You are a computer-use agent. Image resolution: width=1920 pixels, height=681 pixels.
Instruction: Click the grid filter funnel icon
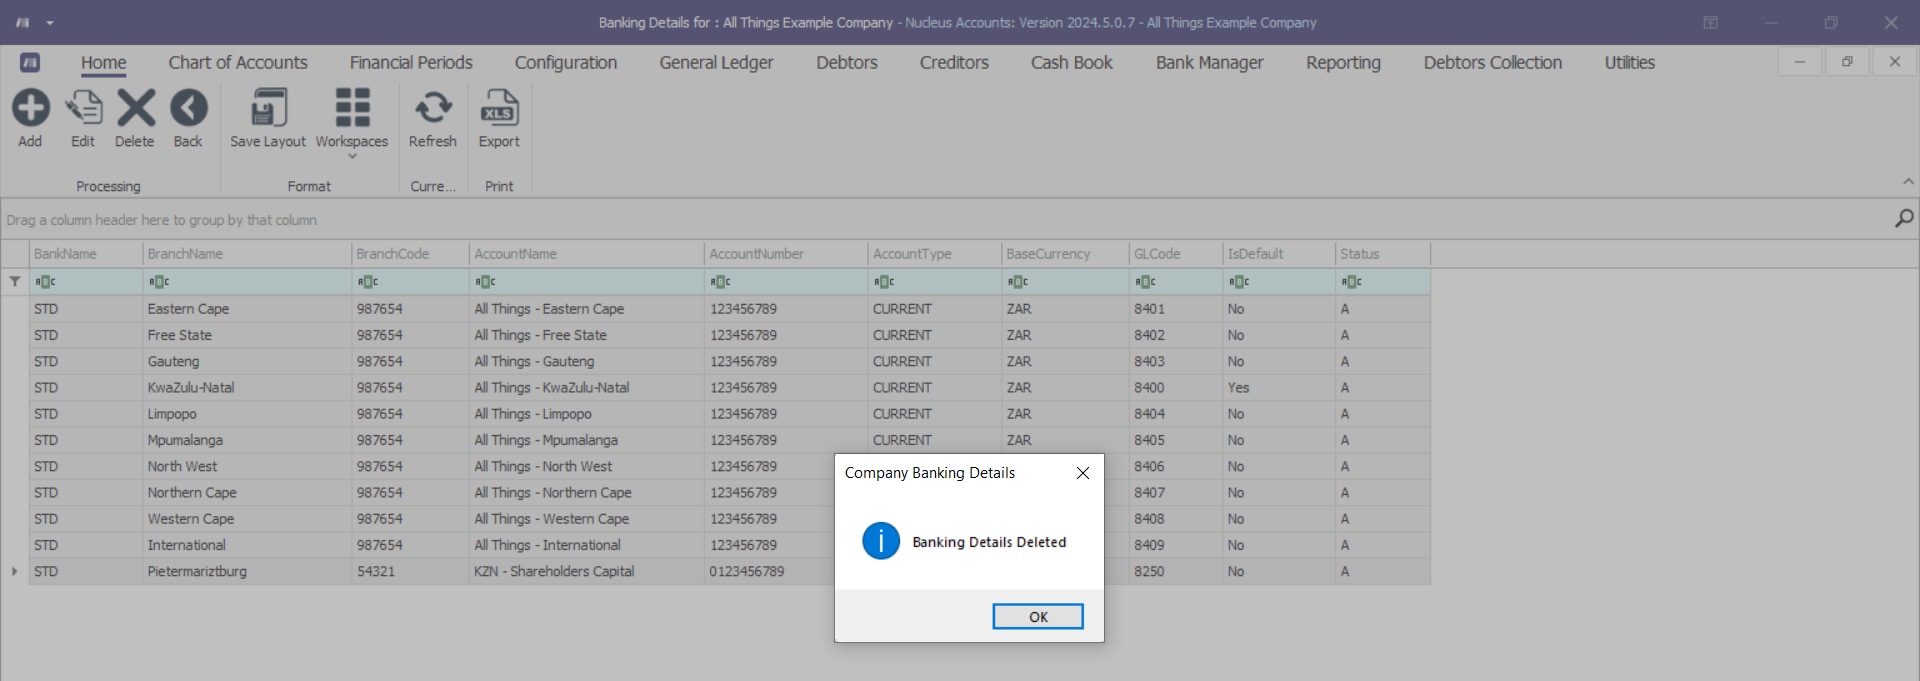coord(15,282)
